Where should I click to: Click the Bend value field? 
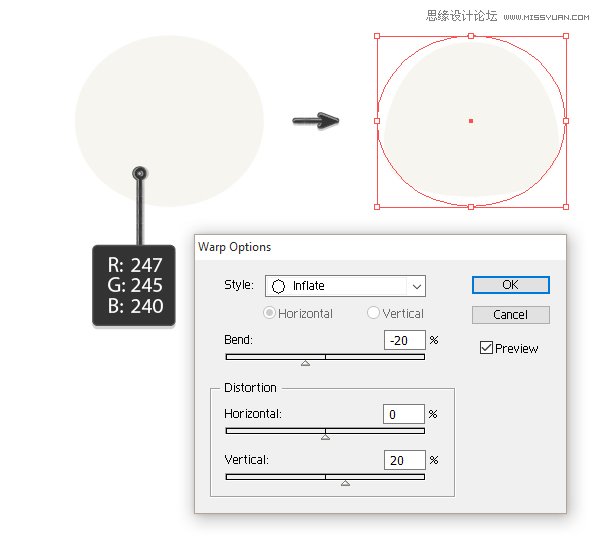404,340
